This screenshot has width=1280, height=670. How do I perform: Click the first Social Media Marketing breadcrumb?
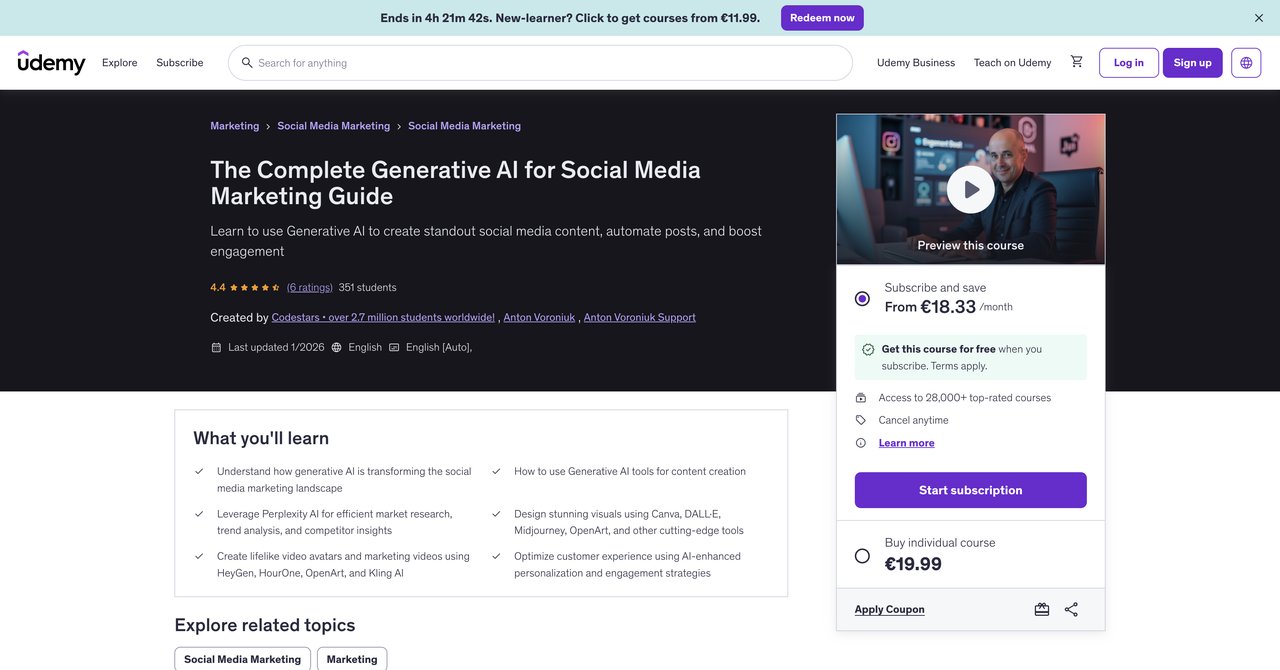click(x=334, y=126)
